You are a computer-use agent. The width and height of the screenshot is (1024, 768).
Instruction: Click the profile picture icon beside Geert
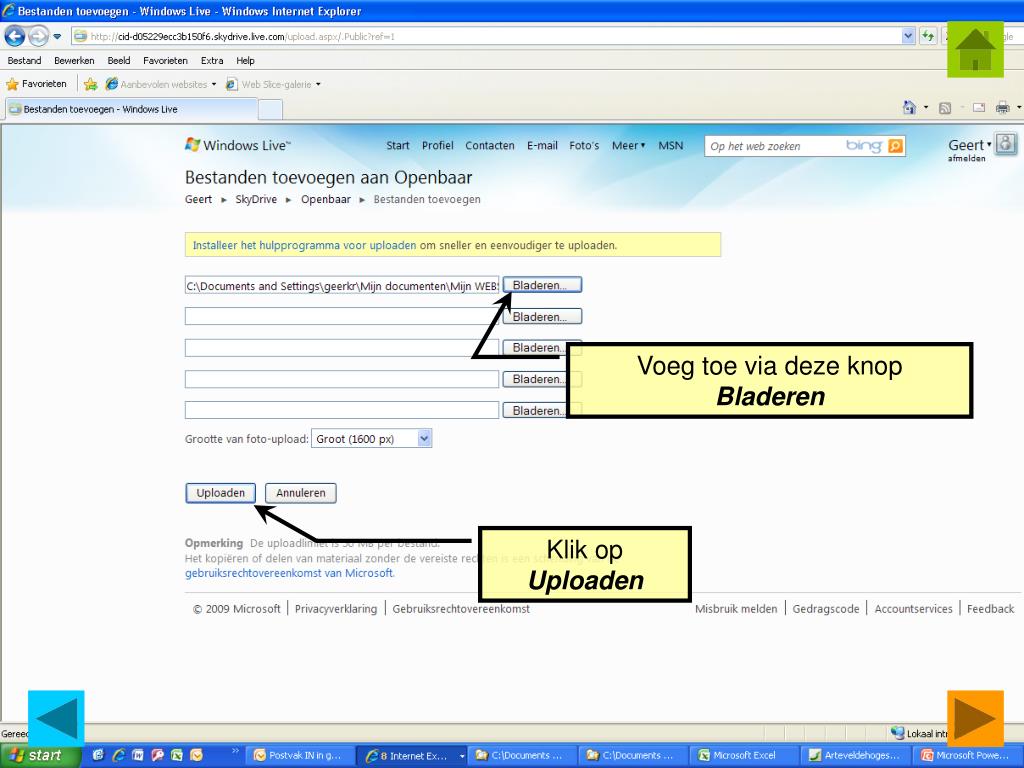pyautogui.click(x=1006, y=144)
